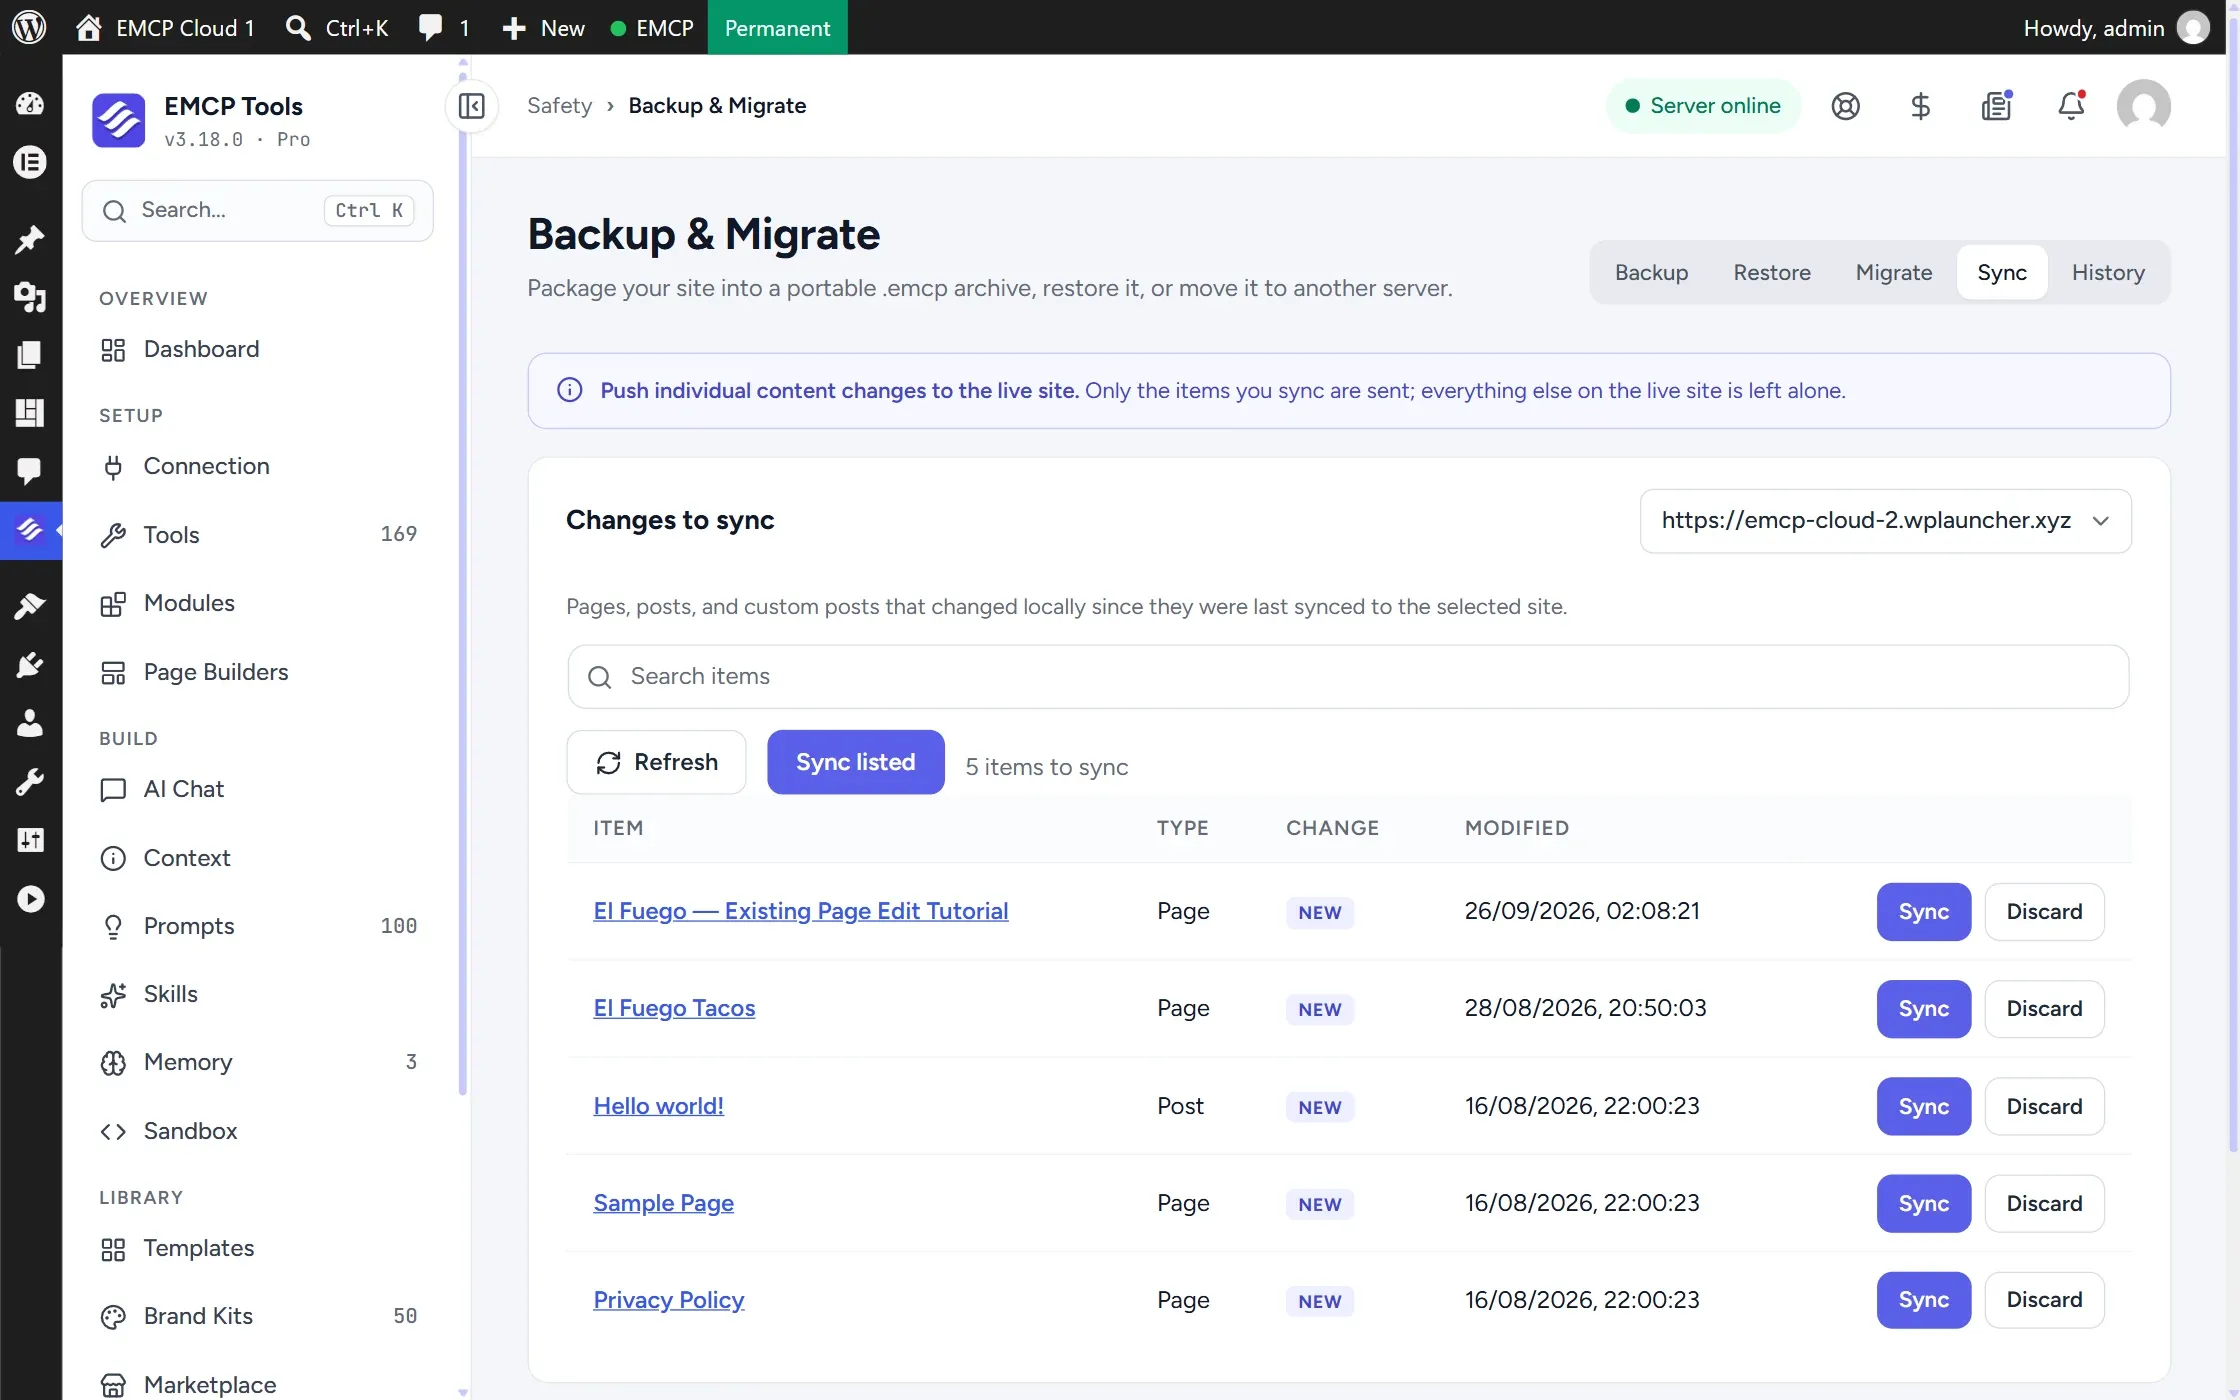Open the Tools item with 169 count
The height and width of the screenshot is (1400, 2240).
[258, 534]
